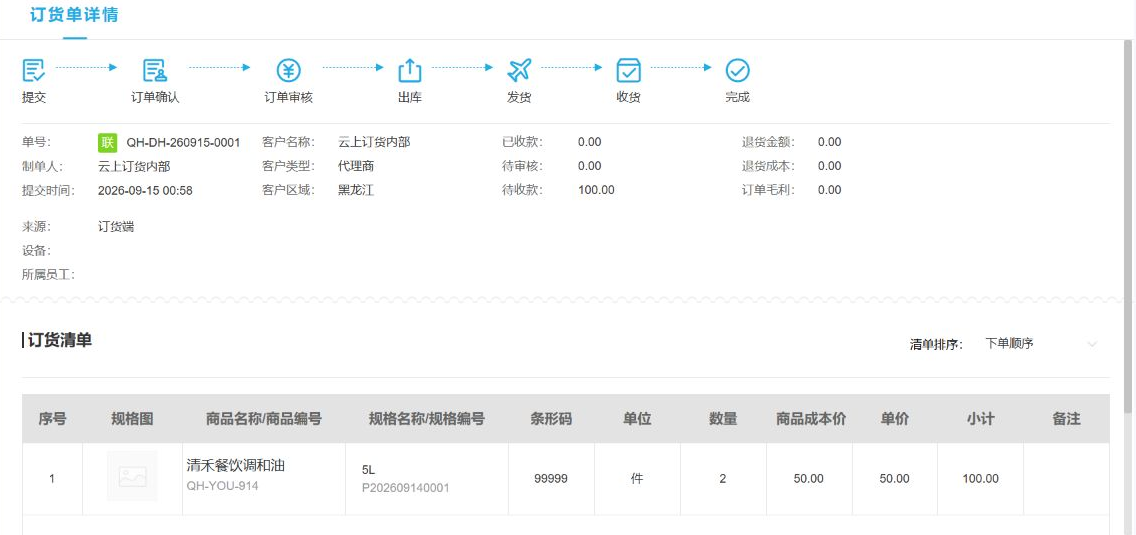Image resolution: width=1136 pixels, height=535 pixels.
Task: Select order number QH-DH-260915-0001
Action: pos(183,142)
